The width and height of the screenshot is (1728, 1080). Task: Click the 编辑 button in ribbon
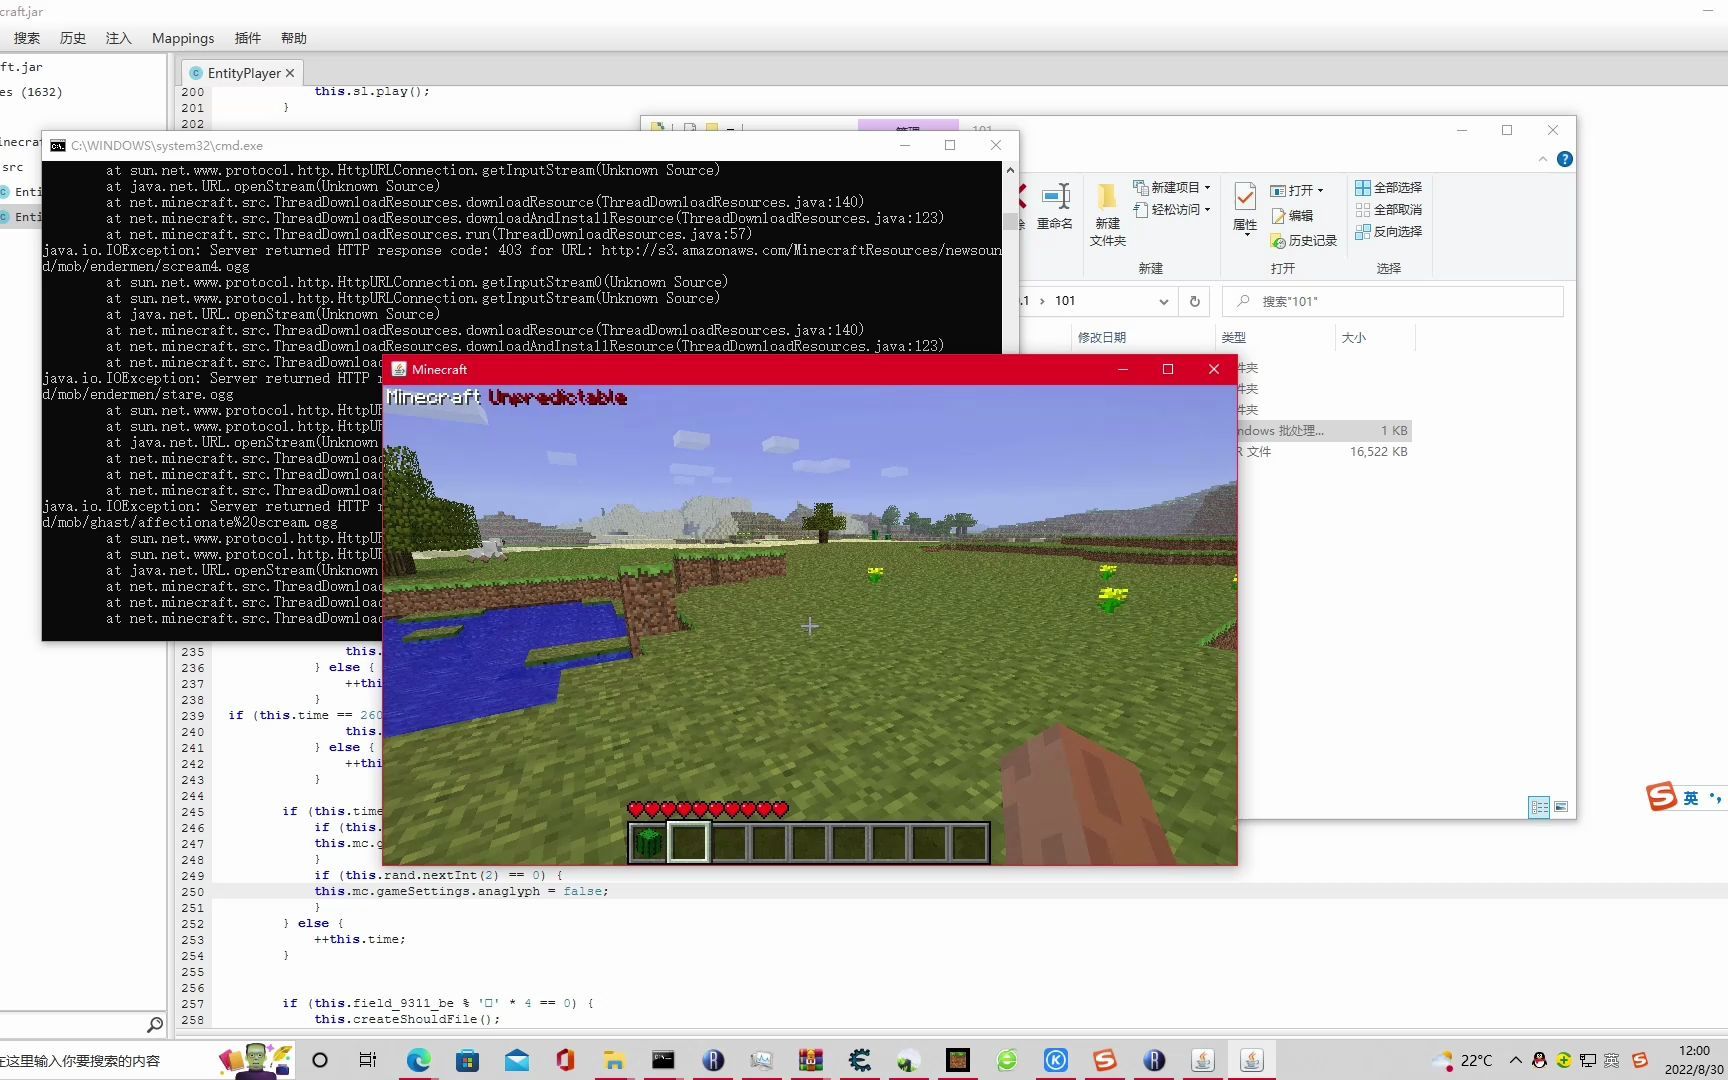coord(1292,215)
